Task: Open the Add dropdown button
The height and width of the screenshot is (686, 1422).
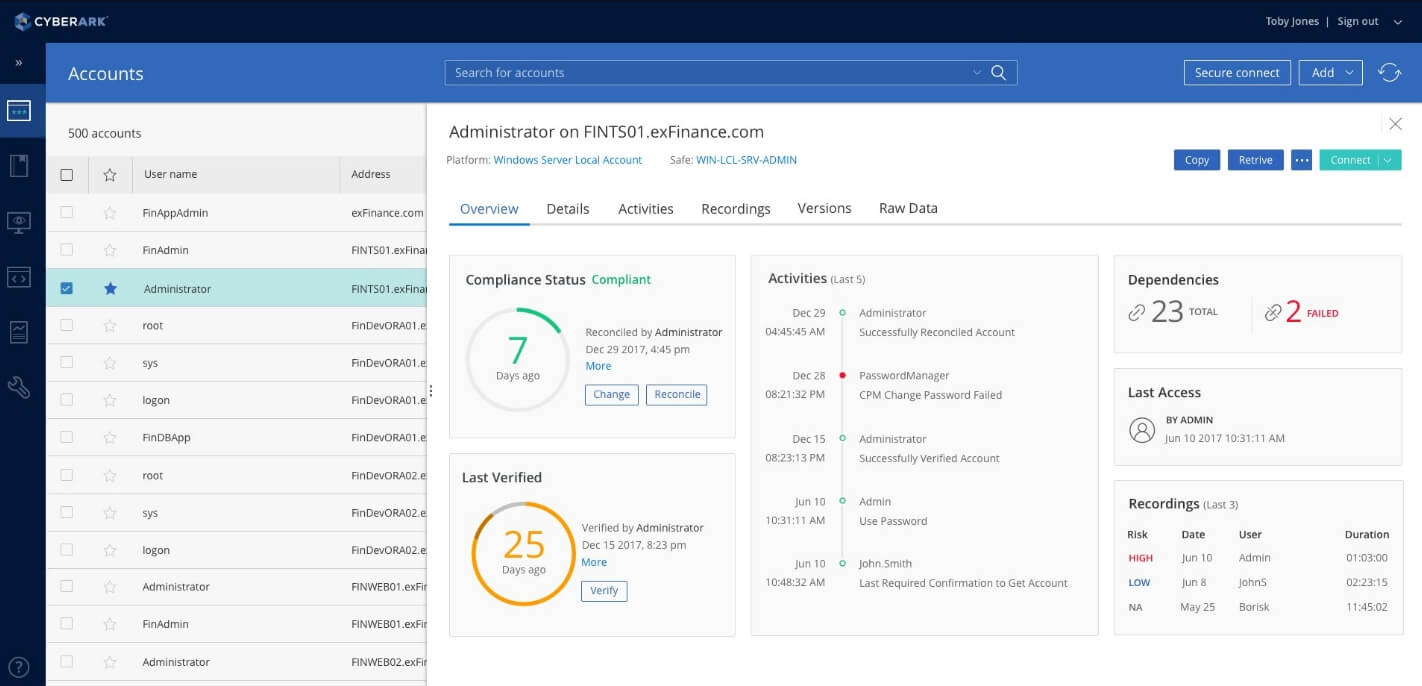Action: click(1330, 72)
